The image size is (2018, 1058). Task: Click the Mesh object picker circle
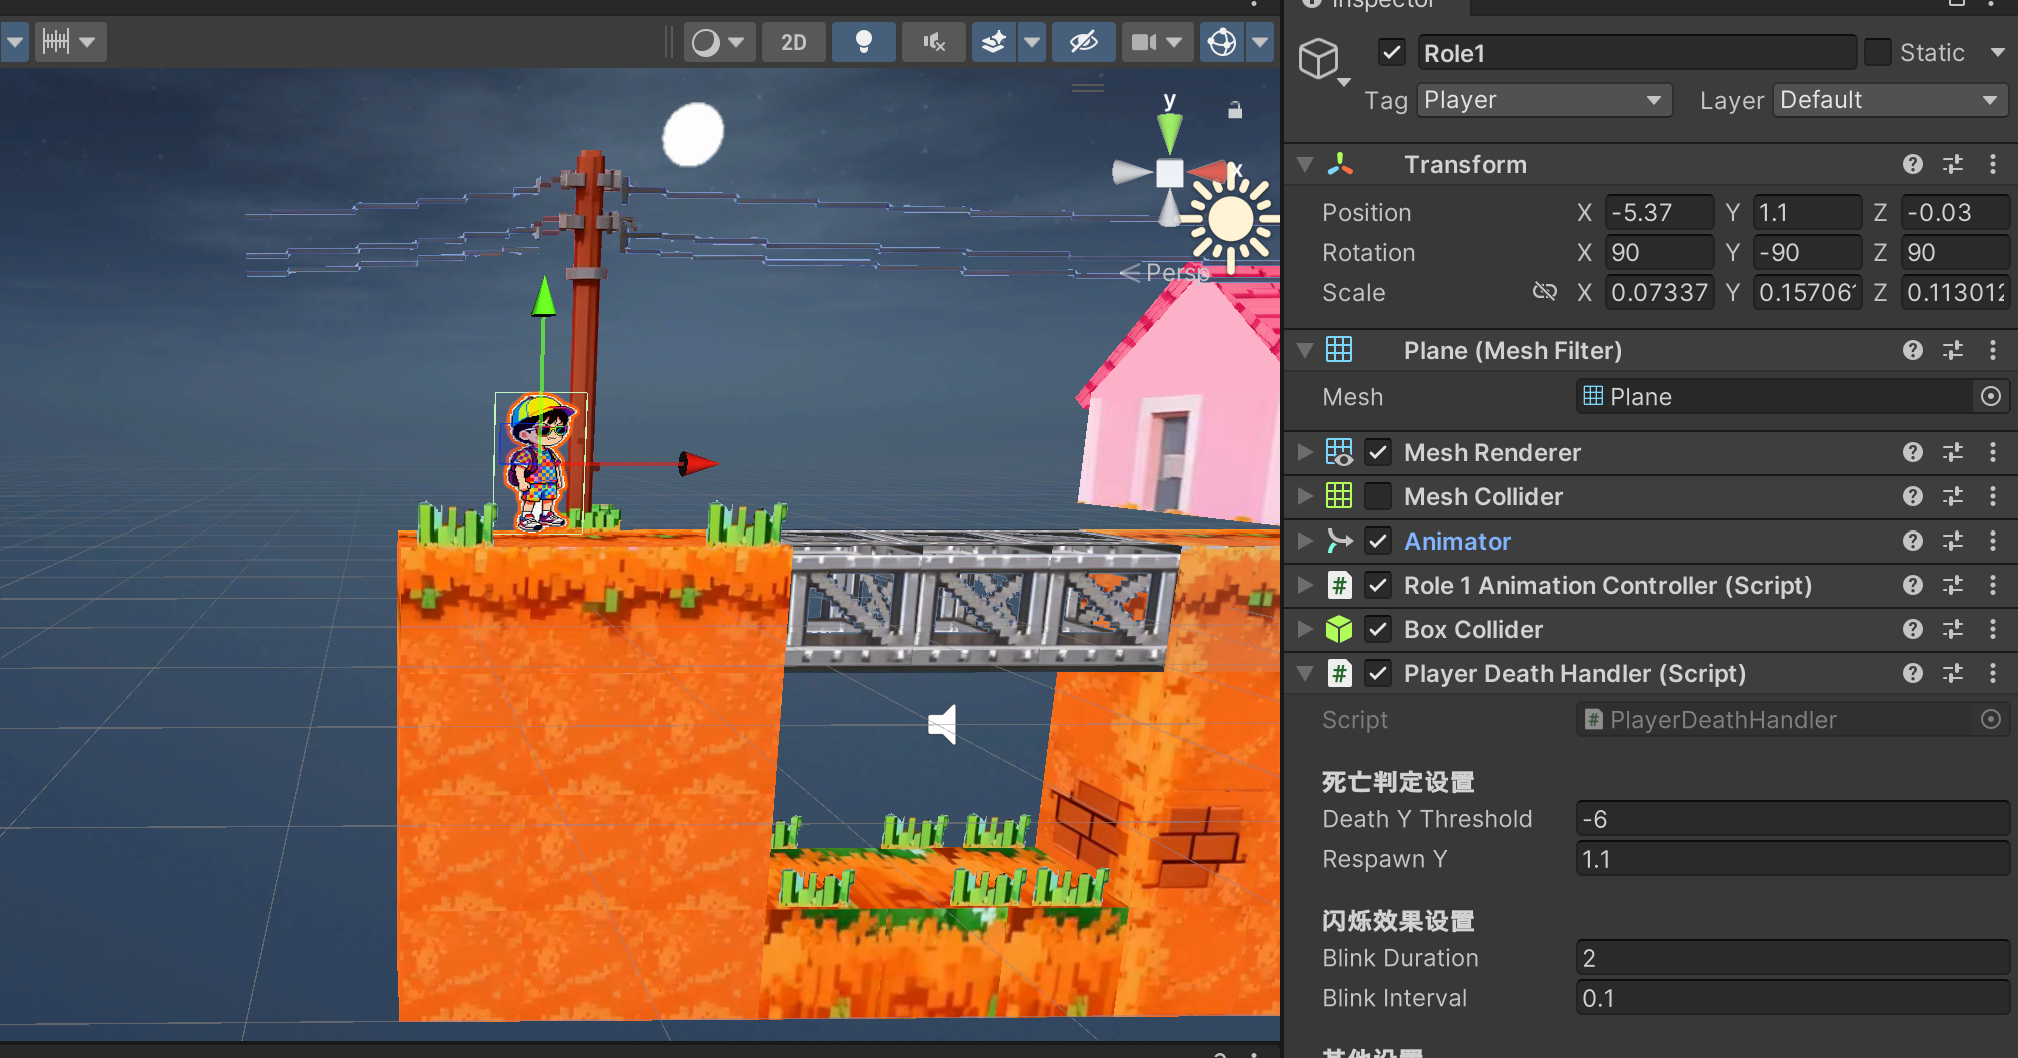tap(1990, 397)
